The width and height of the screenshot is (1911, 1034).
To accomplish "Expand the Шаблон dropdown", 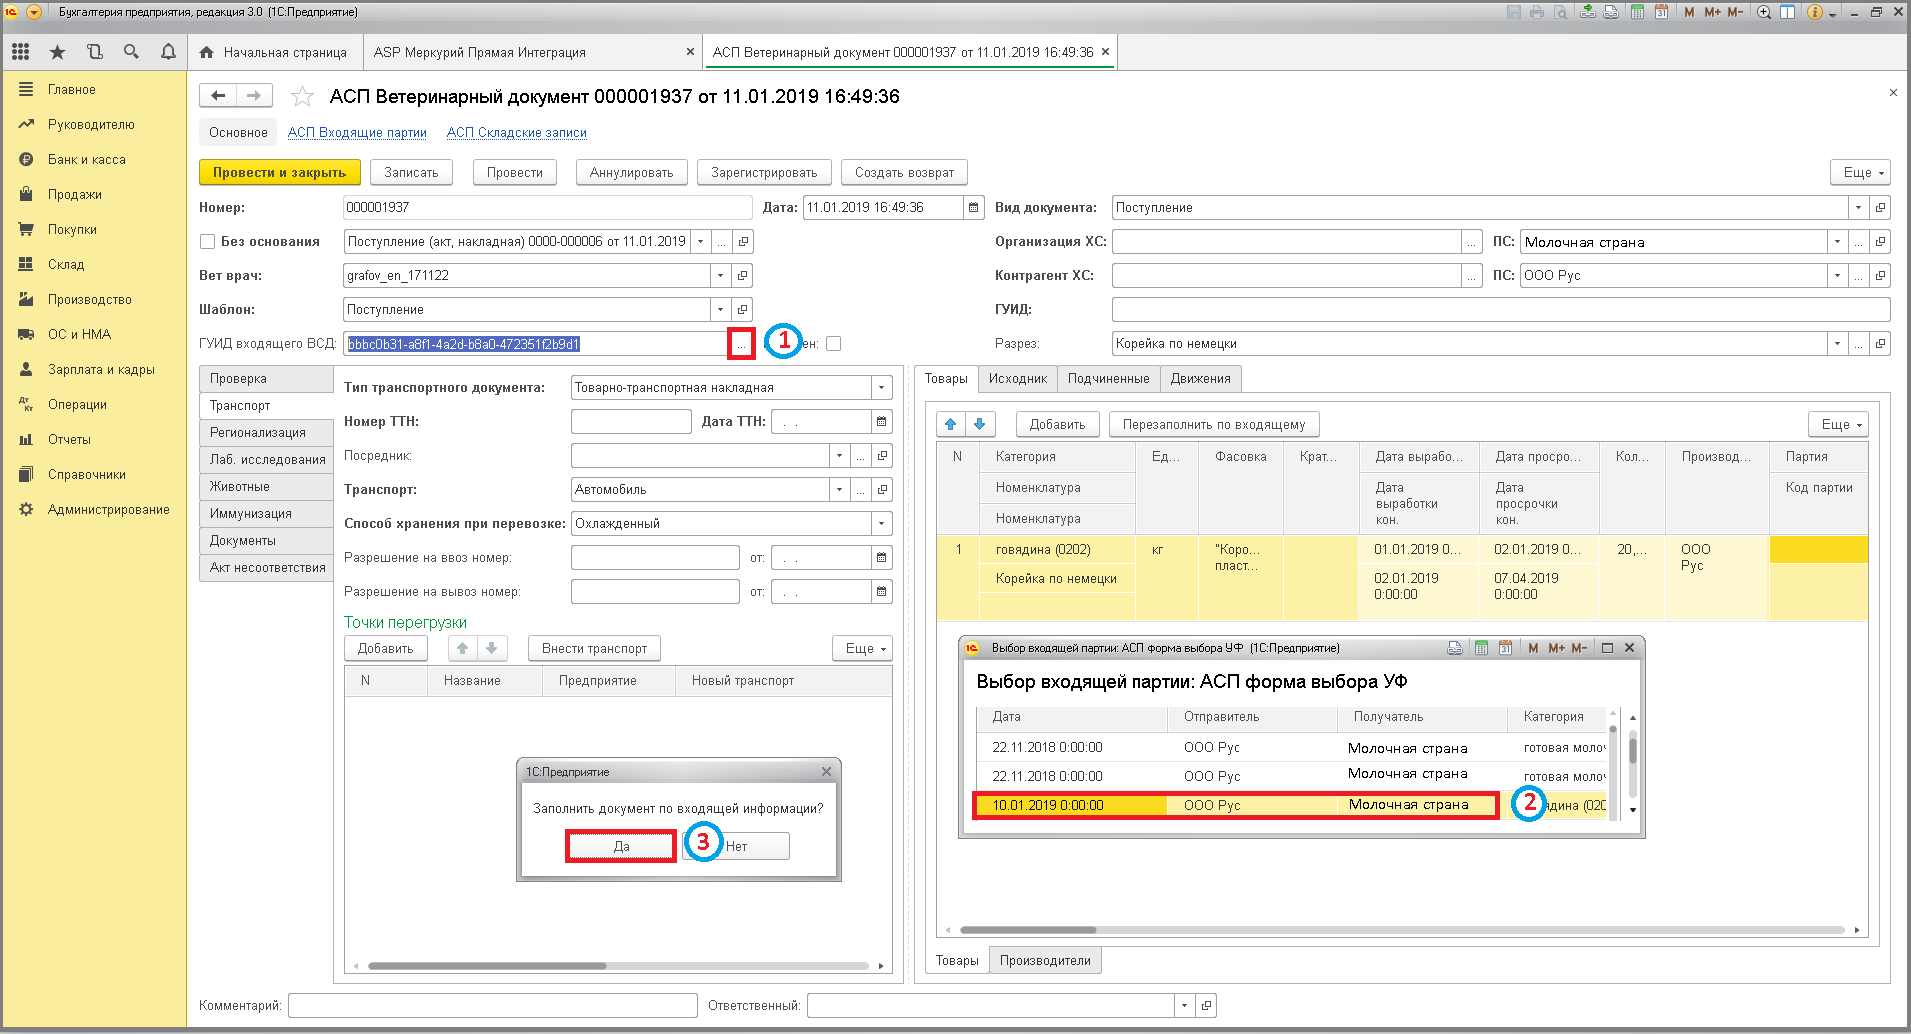I will pos(721,309).
